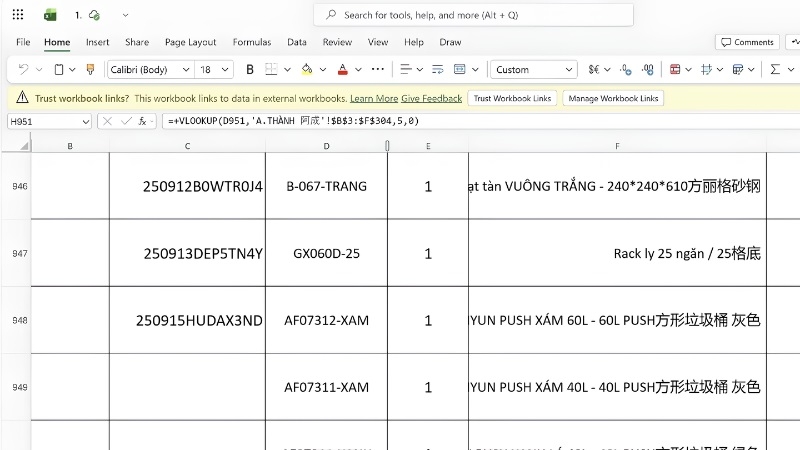Open the app launcher waffle icon
This screenshot has width=800, height=450.
pos(18,15)
